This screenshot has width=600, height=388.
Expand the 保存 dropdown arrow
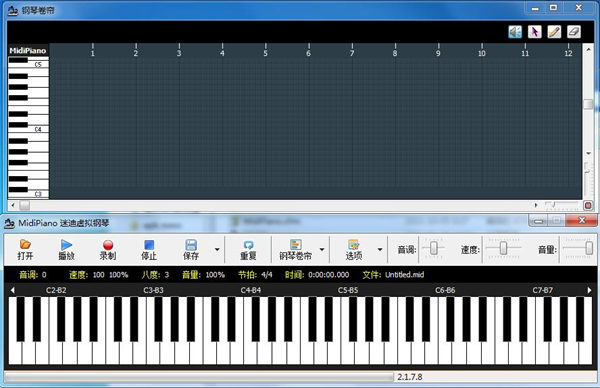217,249
